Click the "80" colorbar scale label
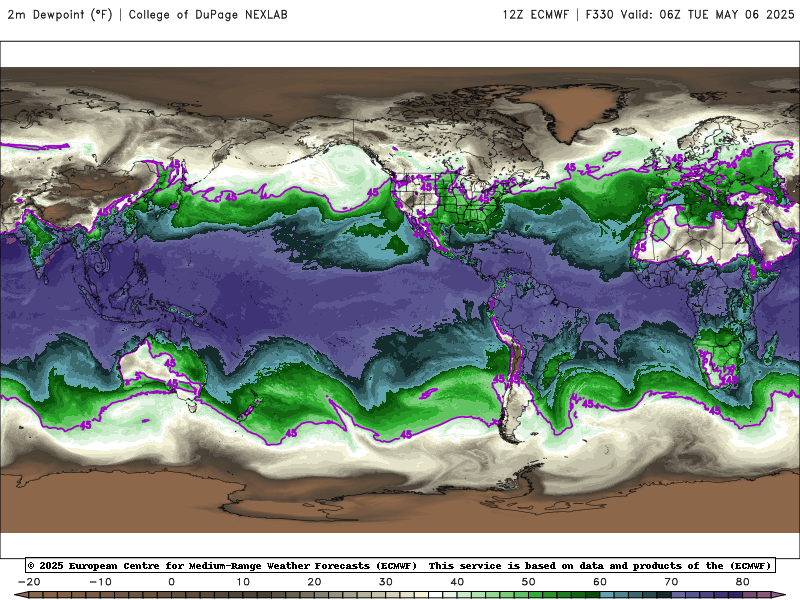The height and width of the screenshot is (600, 800). (x=743, y=582)
